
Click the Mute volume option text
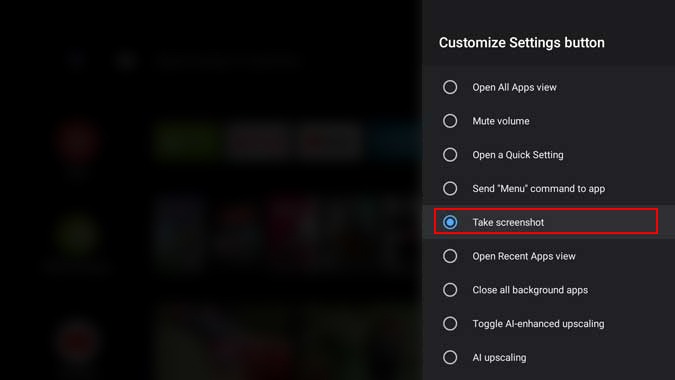point(501,121)
